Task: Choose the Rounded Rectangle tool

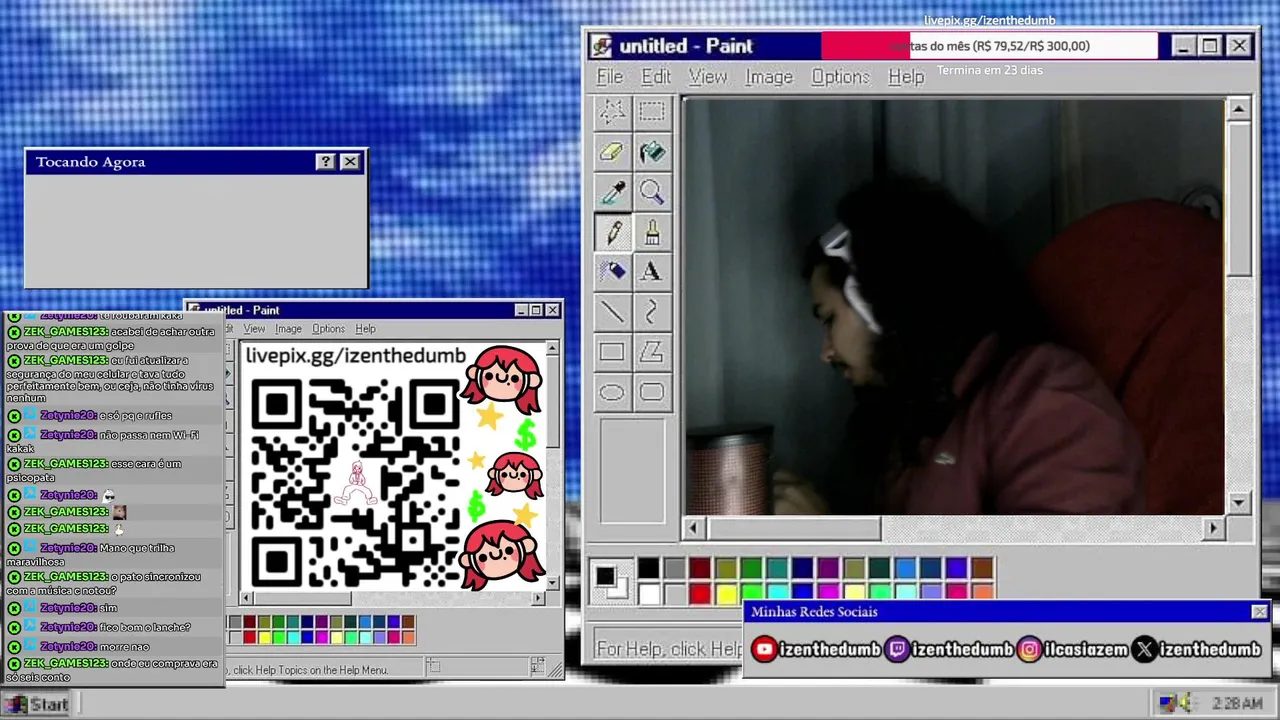Action: click(652, 392)
